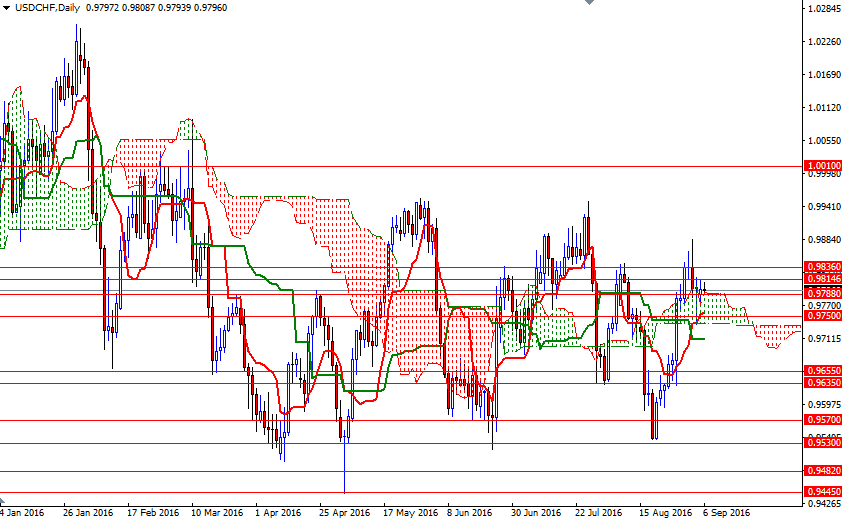Click the 0.94265 price axis value

pos(825,504)
